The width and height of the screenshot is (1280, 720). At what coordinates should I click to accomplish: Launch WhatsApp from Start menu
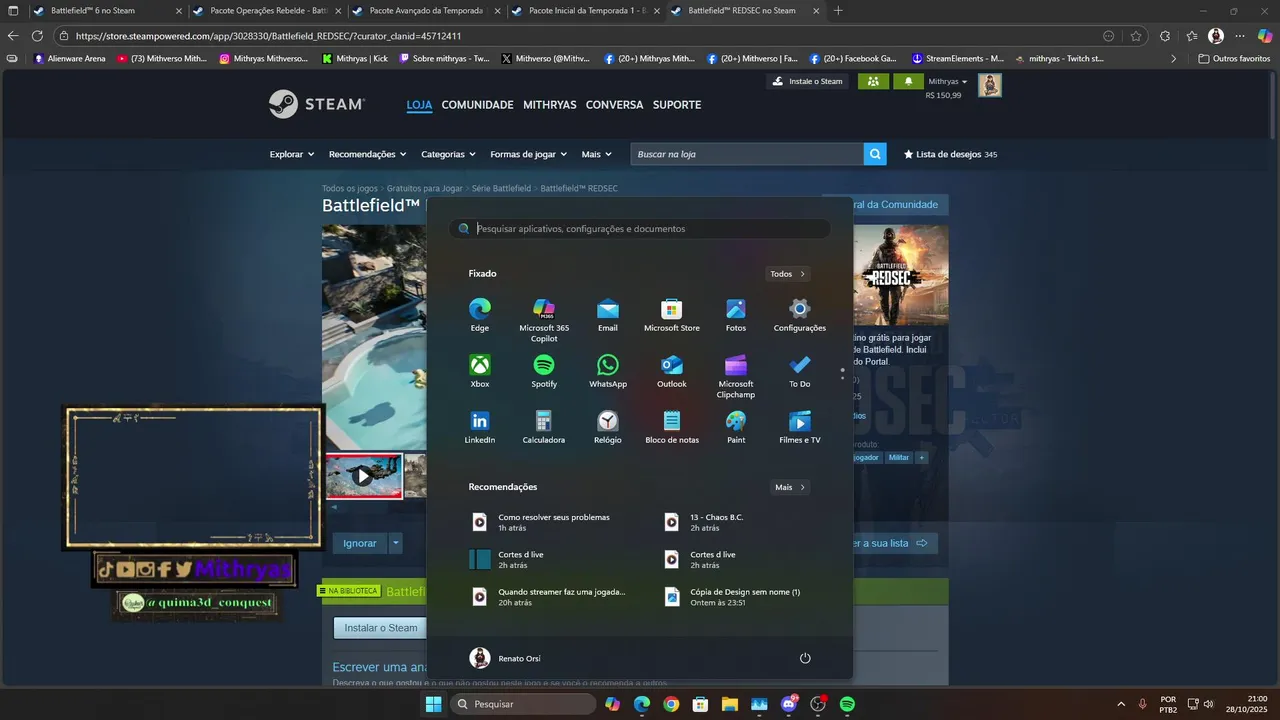(x=608, y=371)
